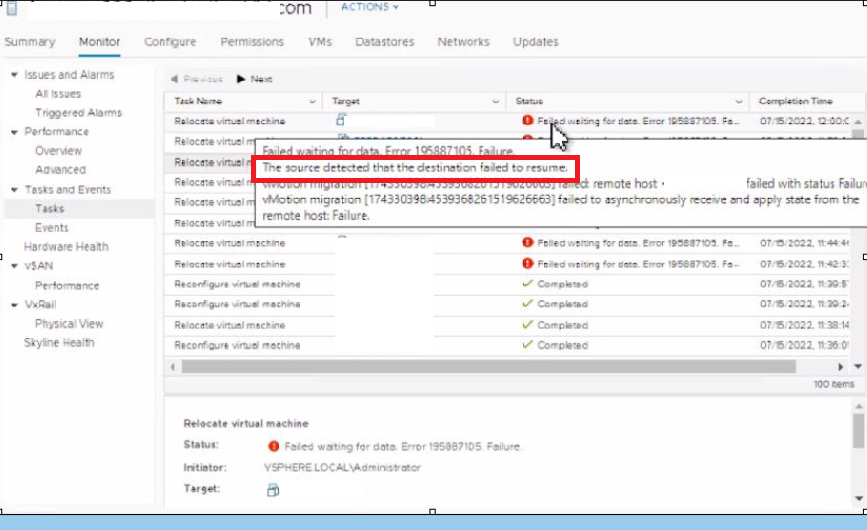The width and height of the screenshot is (867, 530).
Task: Click the red error icon in first row
Action: [x=527, y=120]
